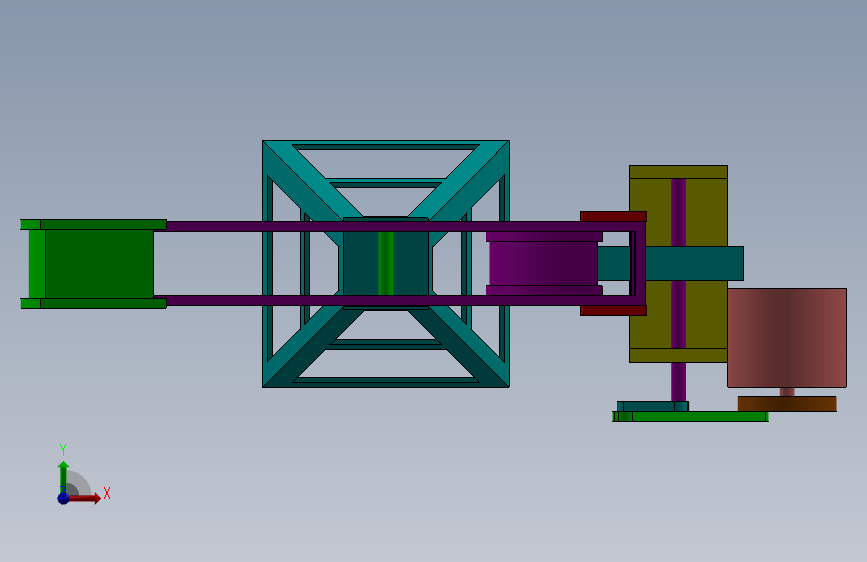Select the brownish-red motor cylinder
867x562 pixels.
pyautogui.click(x=787, y=337)
